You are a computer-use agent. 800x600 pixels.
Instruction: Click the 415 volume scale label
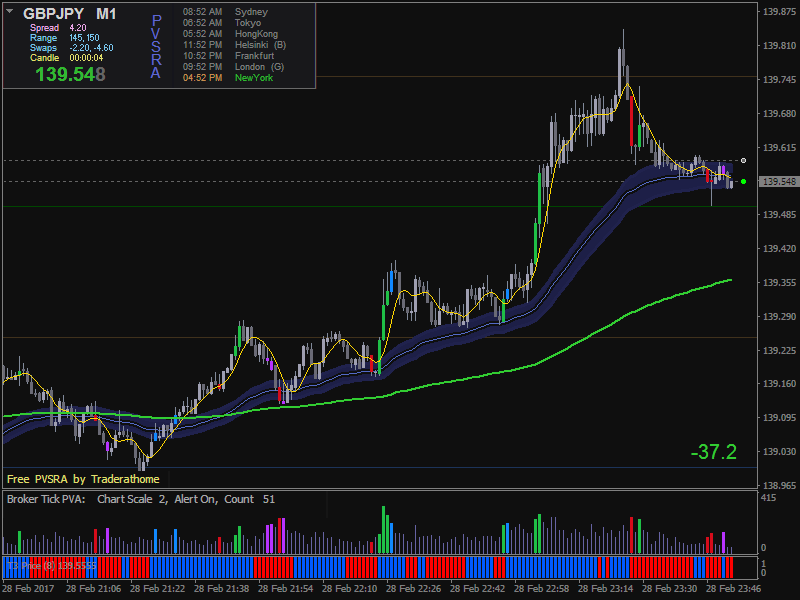(768, 497)
